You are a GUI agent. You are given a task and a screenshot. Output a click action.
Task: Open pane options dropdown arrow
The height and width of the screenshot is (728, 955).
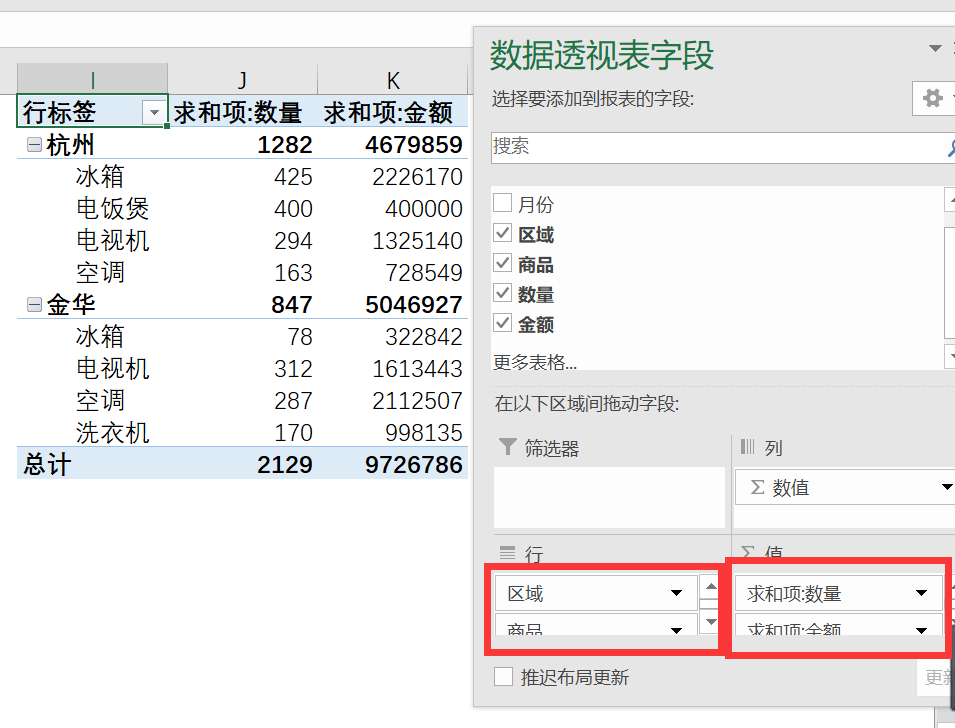point(935,48)
